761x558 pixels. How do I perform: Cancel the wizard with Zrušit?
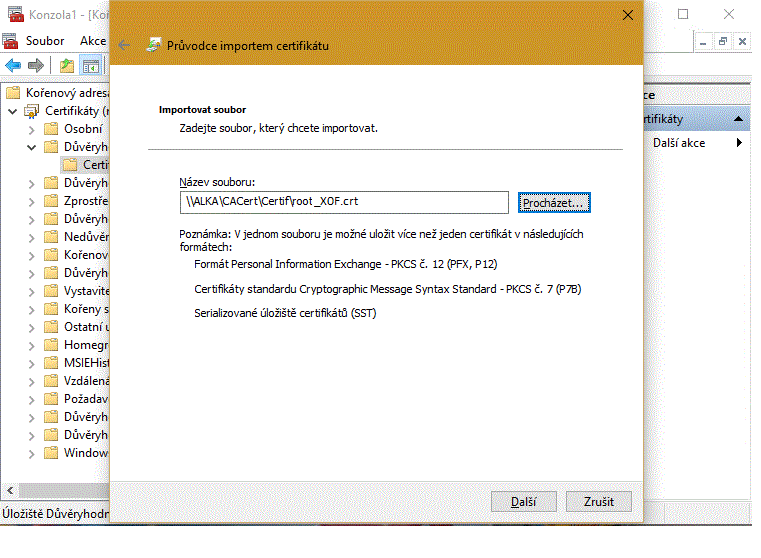tap(598, 502)
